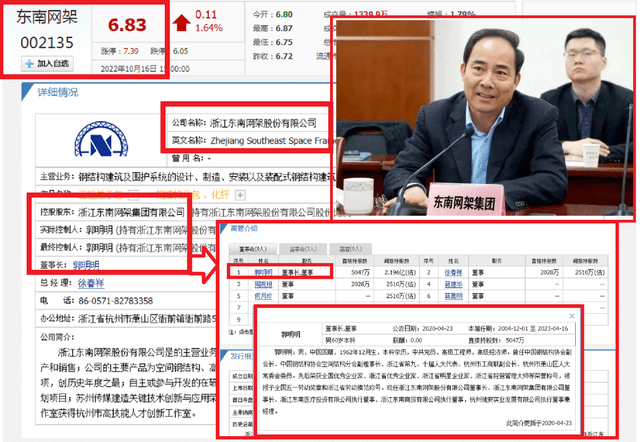Click the 今开 value 6.80
The width and height of the screenshot is (640, 442).
[x=284, y=14]
